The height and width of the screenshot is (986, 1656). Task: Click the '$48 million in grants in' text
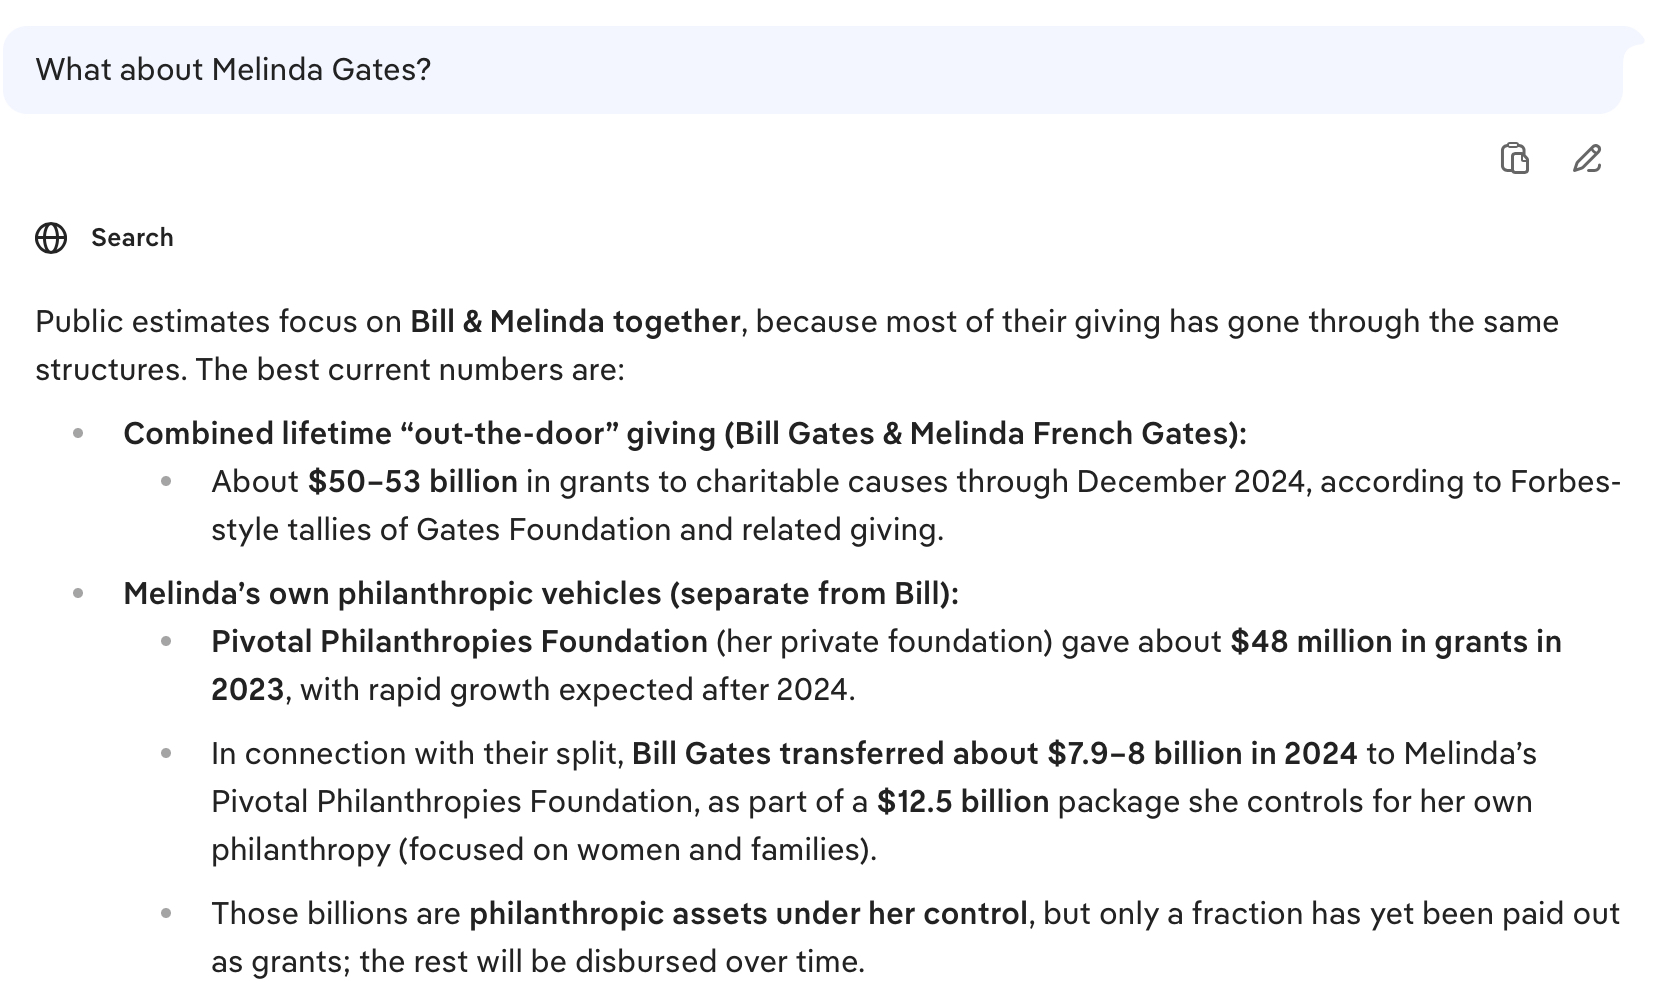coord(1395,642)
